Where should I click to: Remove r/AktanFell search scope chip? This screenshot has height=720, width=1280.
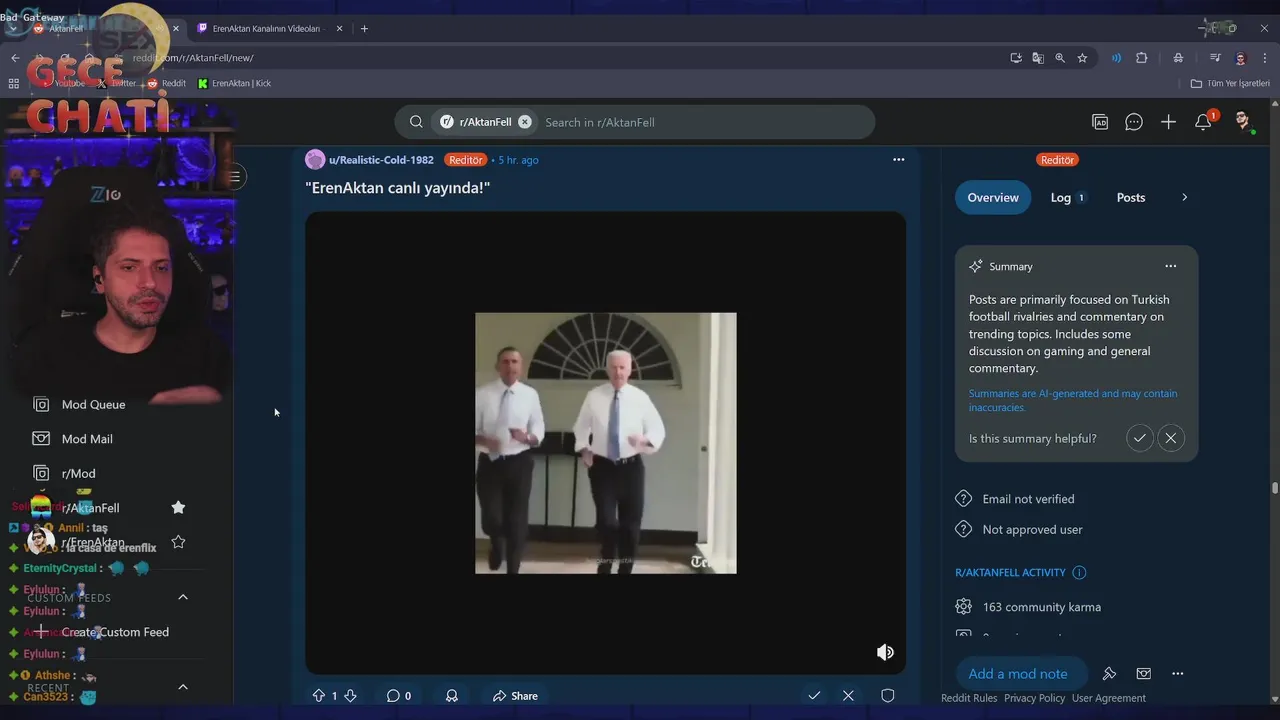[x=525, y=122]
